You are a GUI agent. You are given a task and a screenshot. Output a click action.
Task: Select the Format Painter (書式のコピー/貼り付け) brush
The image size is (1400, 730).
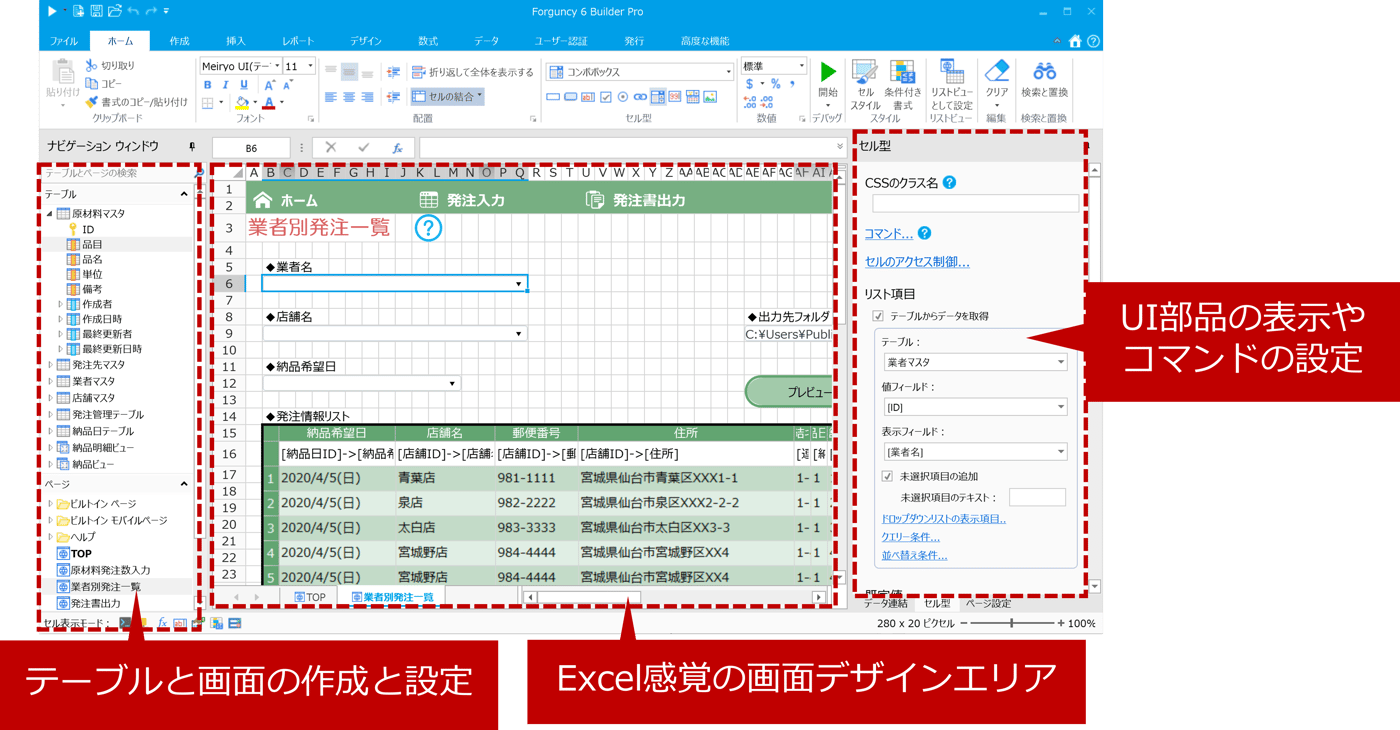[91, 102]
